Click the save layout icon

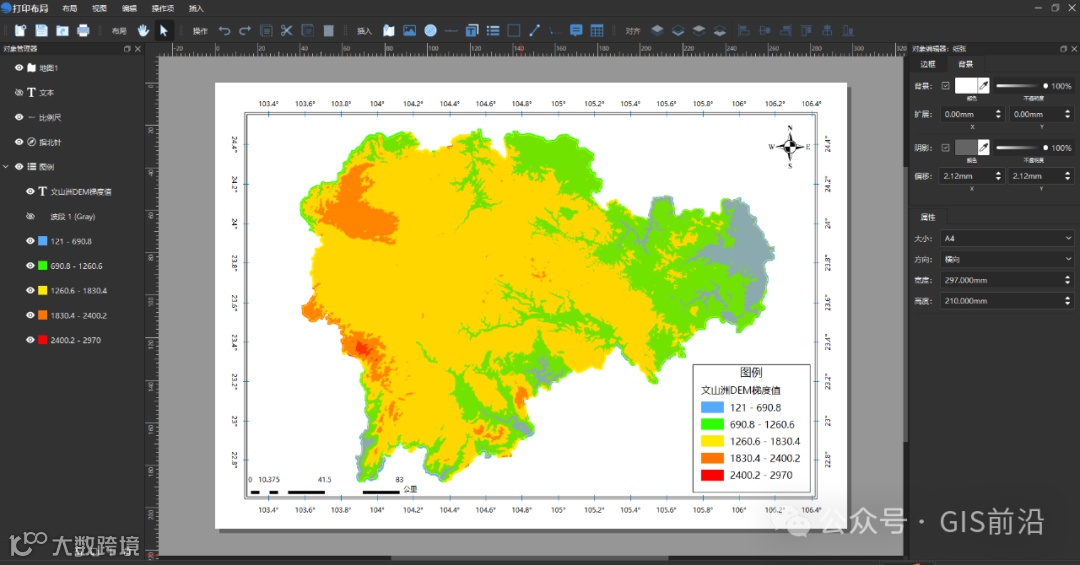(x=41, y=30)
